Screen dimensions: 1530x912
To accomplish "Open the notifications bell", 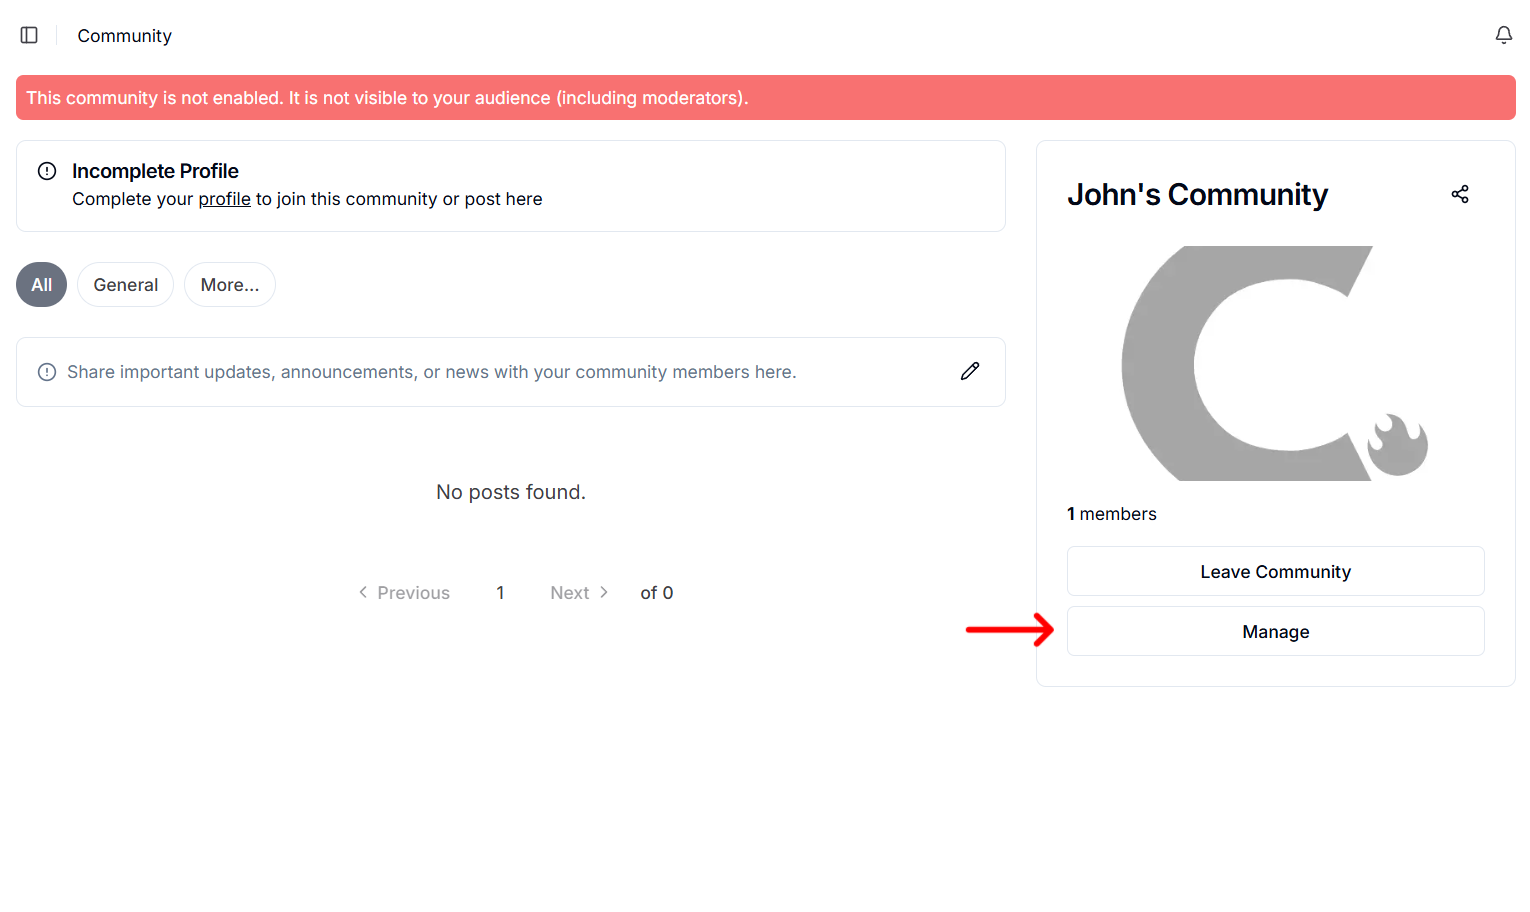I will click(1503, 34).
